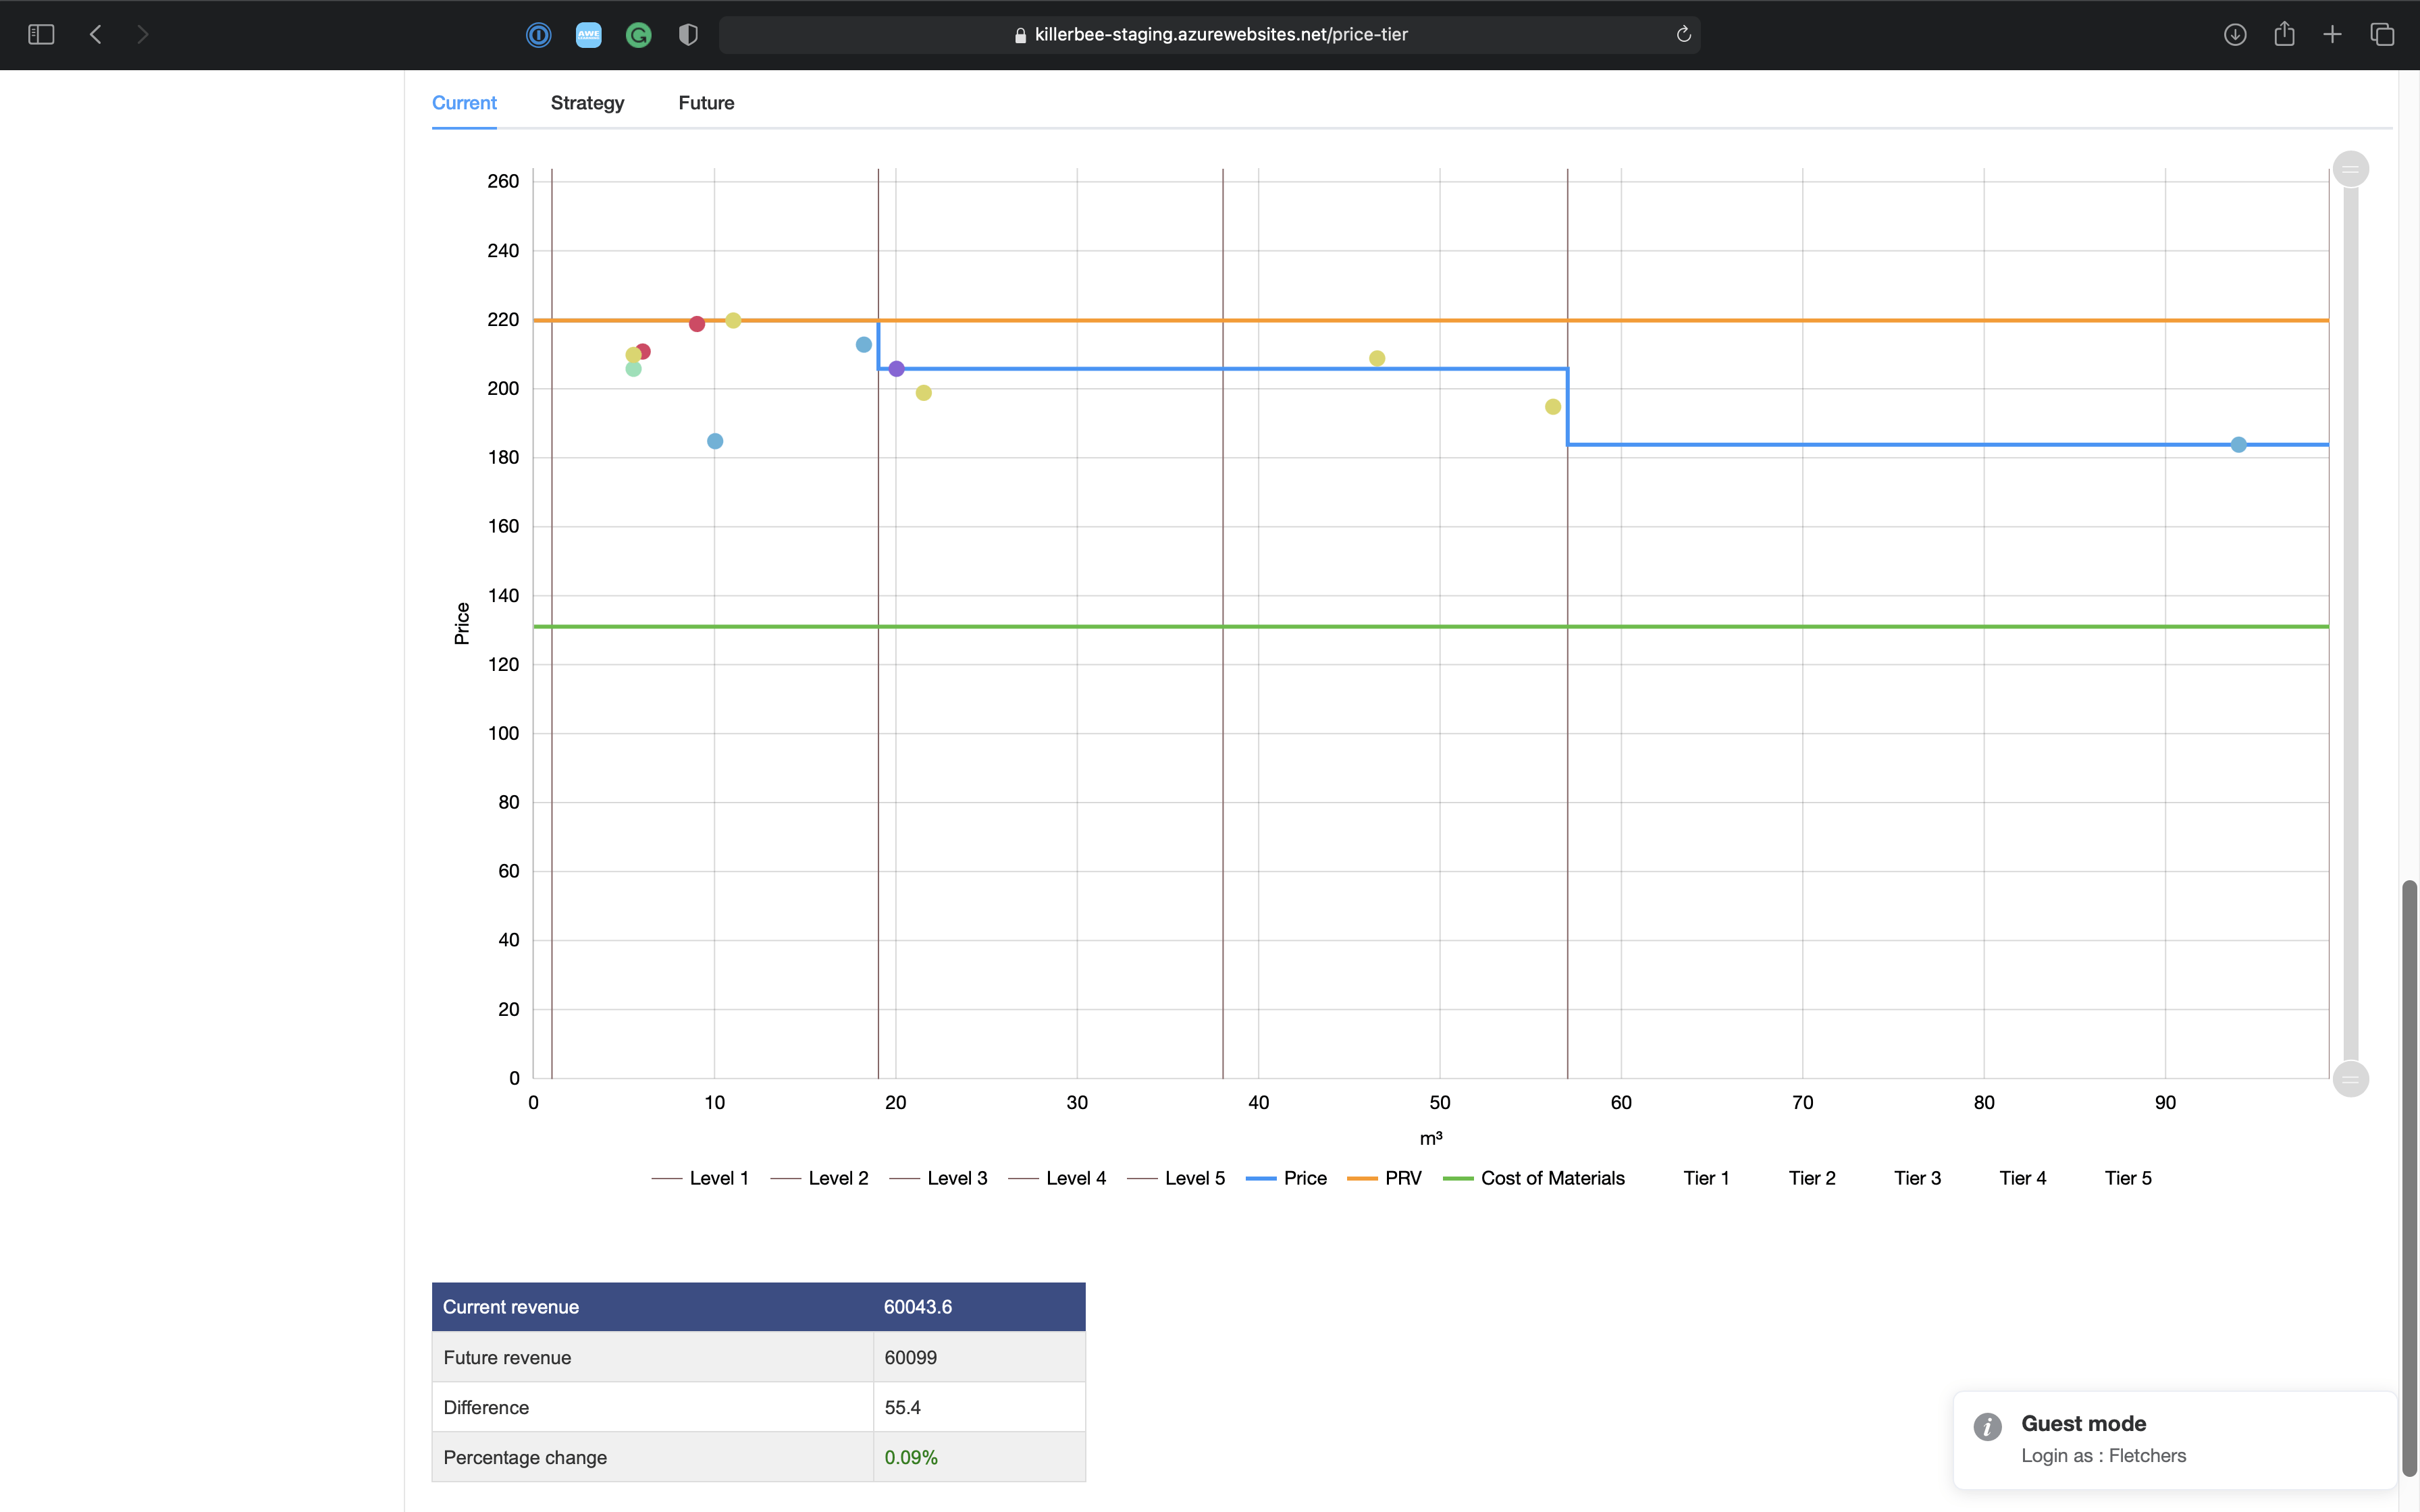
Task: Open the downloads icon
Action: coord(2235,35)
